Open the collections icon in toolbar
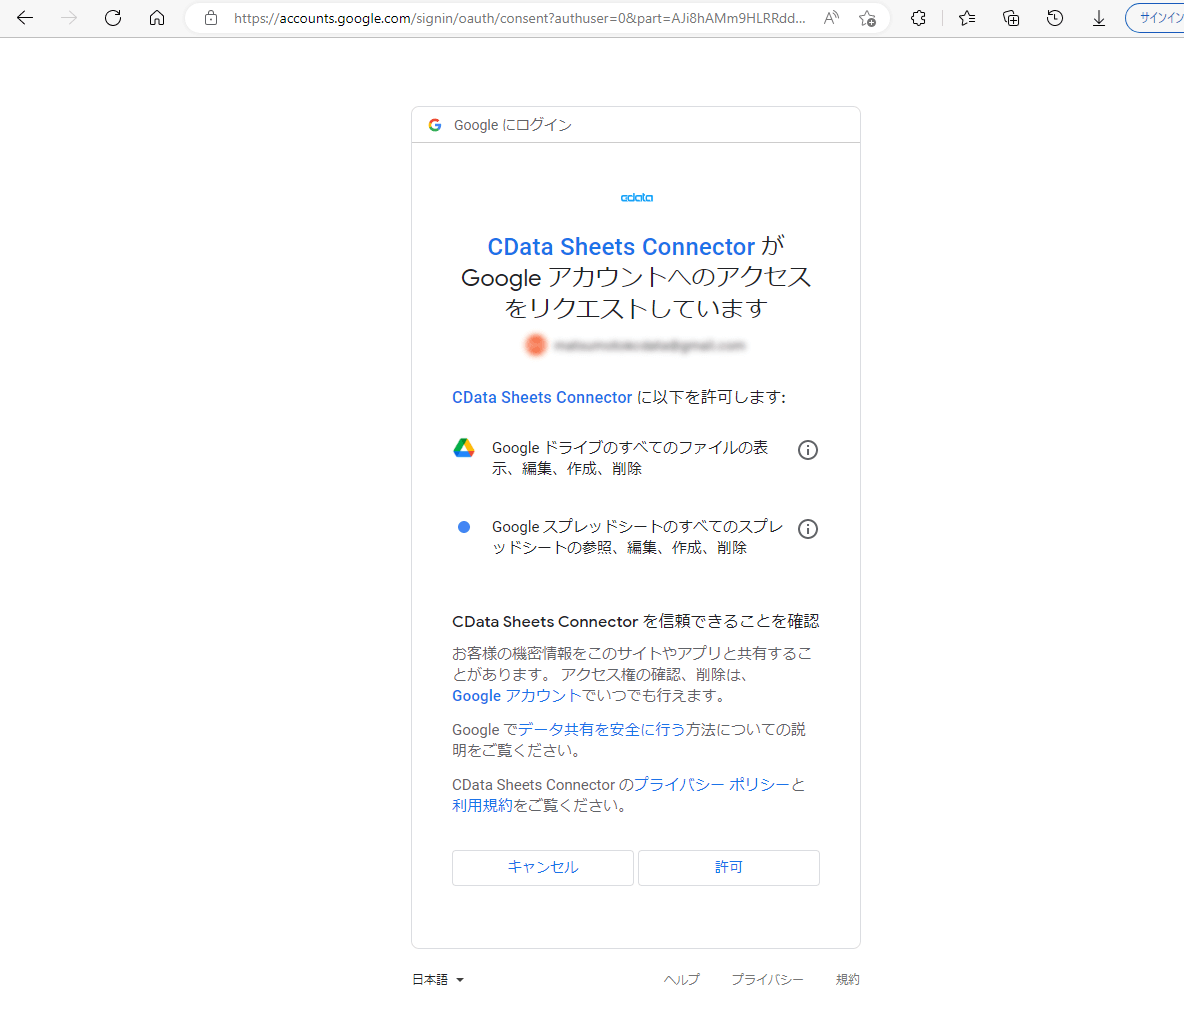The image size is (1184, 1010). pos(1010,18)
